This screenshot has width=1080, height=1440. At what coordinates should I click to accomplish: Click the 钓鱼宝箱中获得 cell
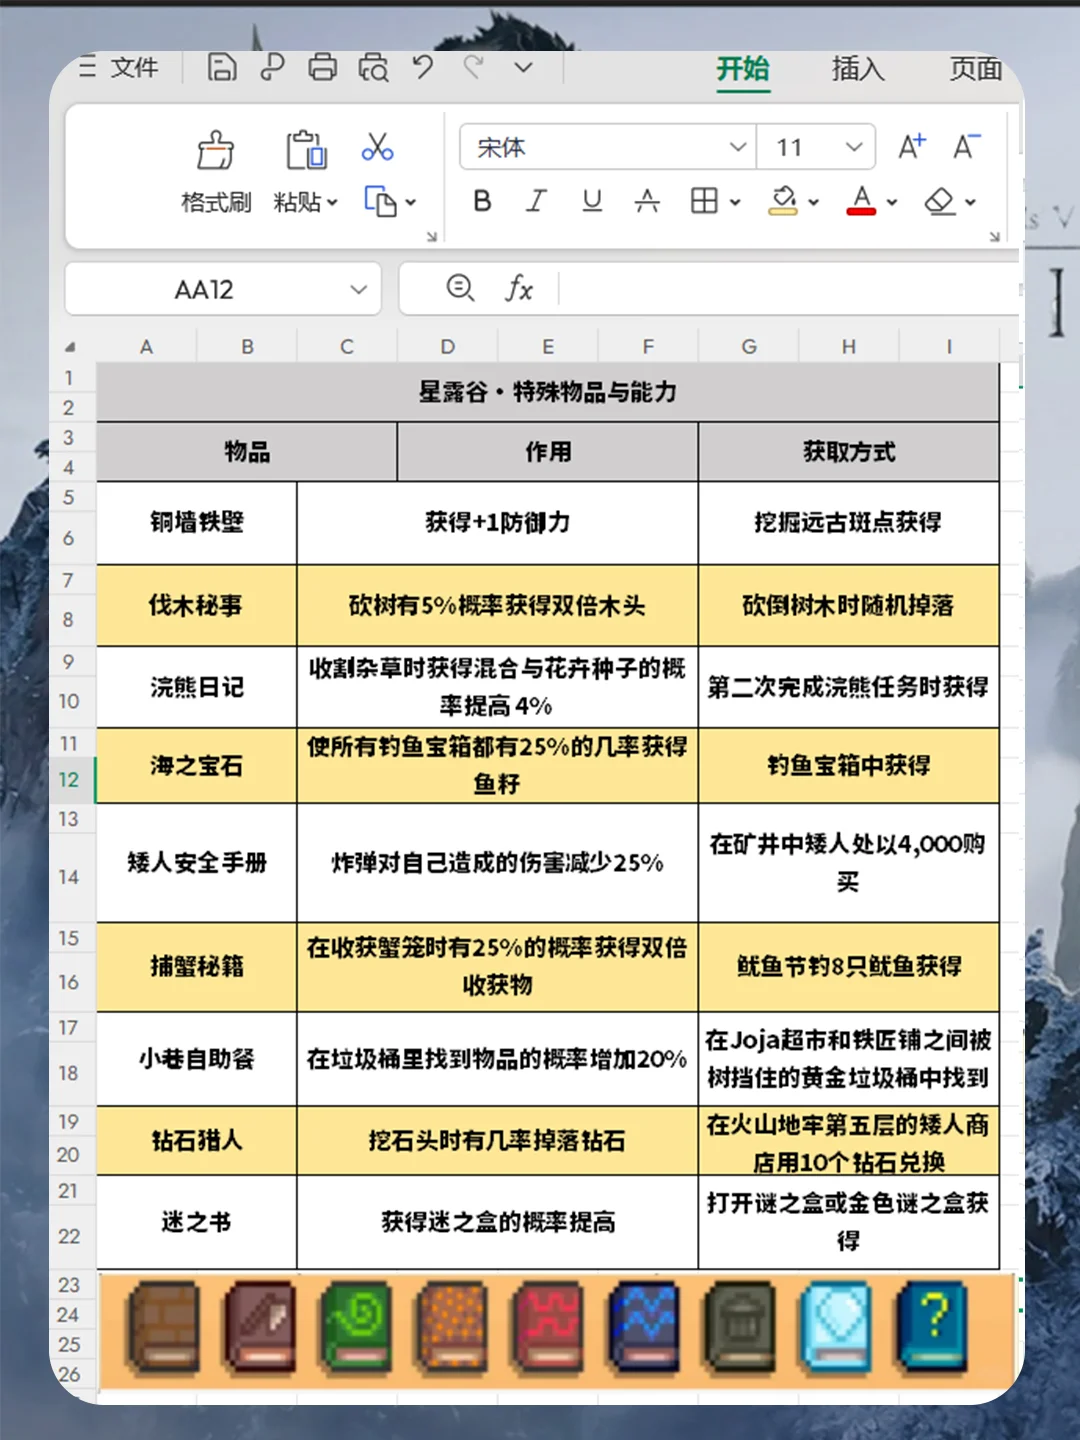pyautogui.click(x=848, y=765)
